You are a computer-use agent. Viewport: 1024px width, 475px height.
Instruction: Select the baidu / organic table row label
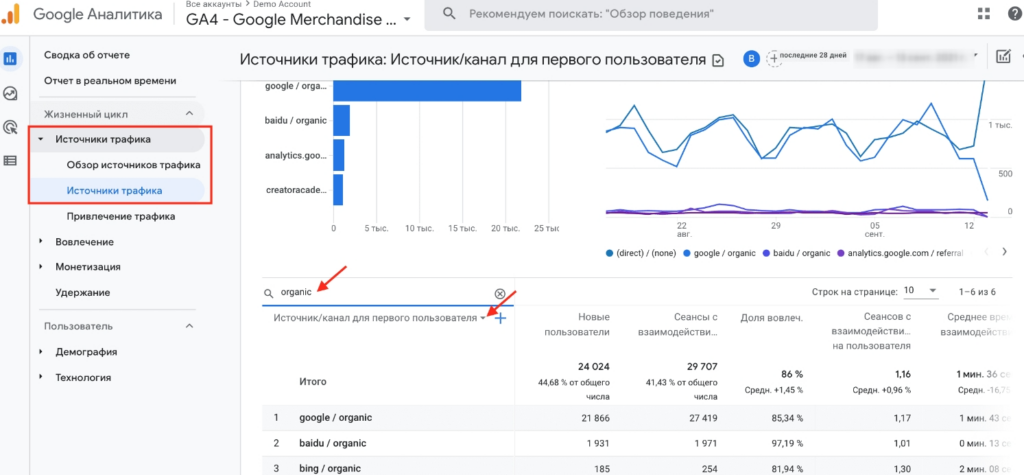click(332, 443)
